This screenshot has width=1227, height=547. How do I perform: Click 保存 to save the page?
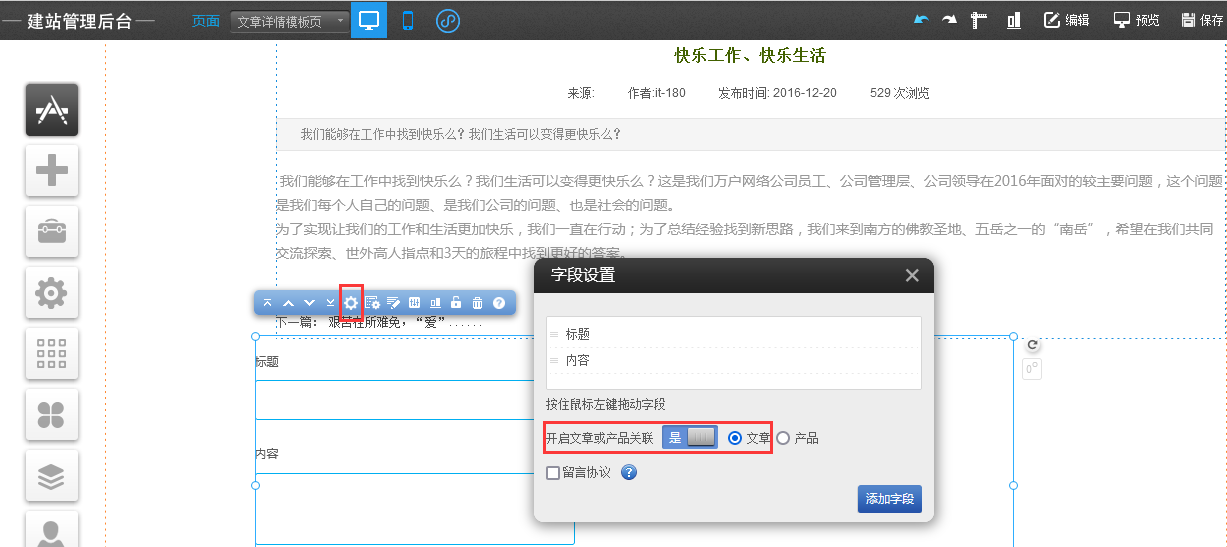[x=1202, y=20]
